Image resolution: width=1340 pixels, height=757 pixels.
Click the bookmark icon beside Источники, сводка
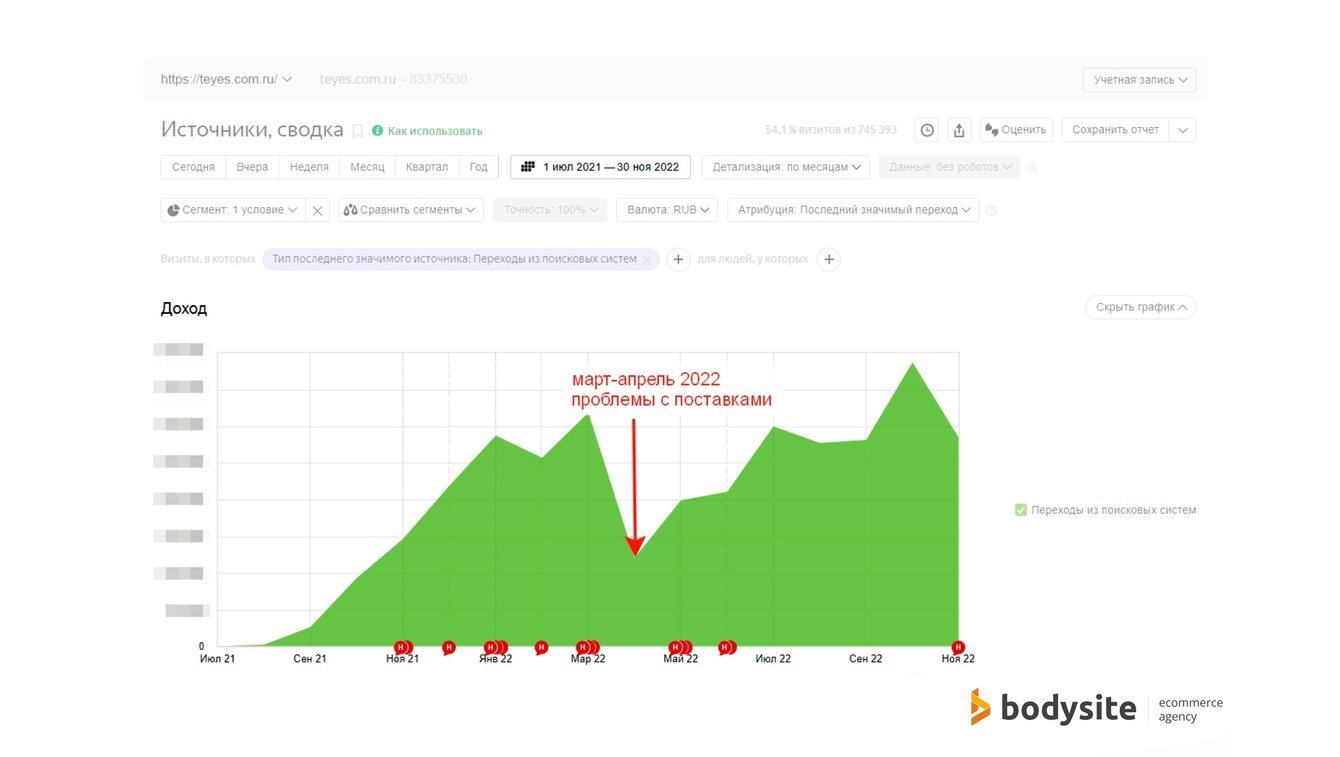tap(358, 131)
